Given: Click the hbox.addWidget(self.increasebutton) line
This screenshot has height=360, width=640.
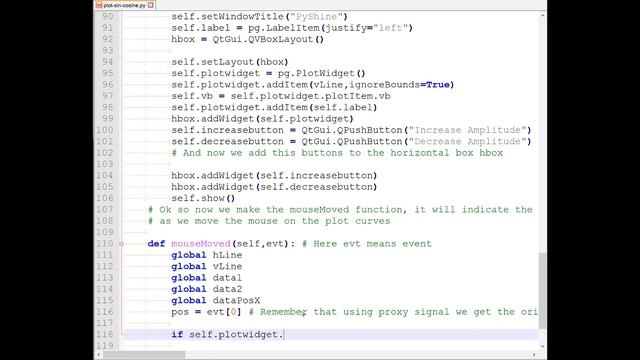Looking at the screenshot, I should click(x=274, y=176).
